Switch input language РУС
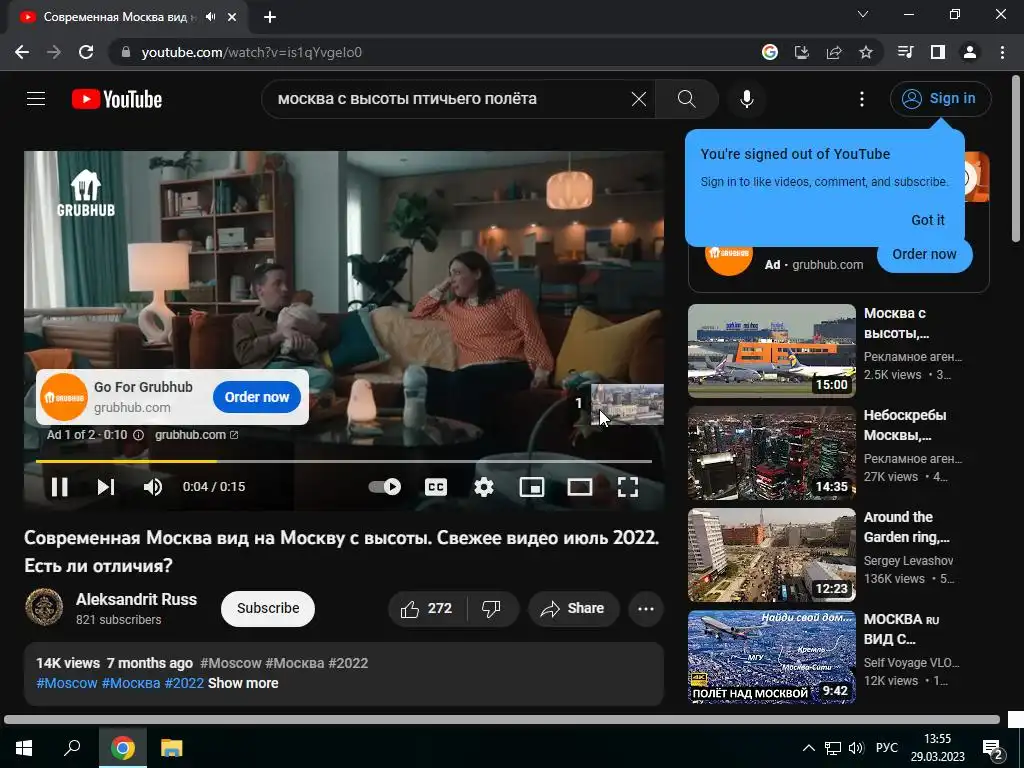Screen dimensions: 1024x768 [887, 748]
